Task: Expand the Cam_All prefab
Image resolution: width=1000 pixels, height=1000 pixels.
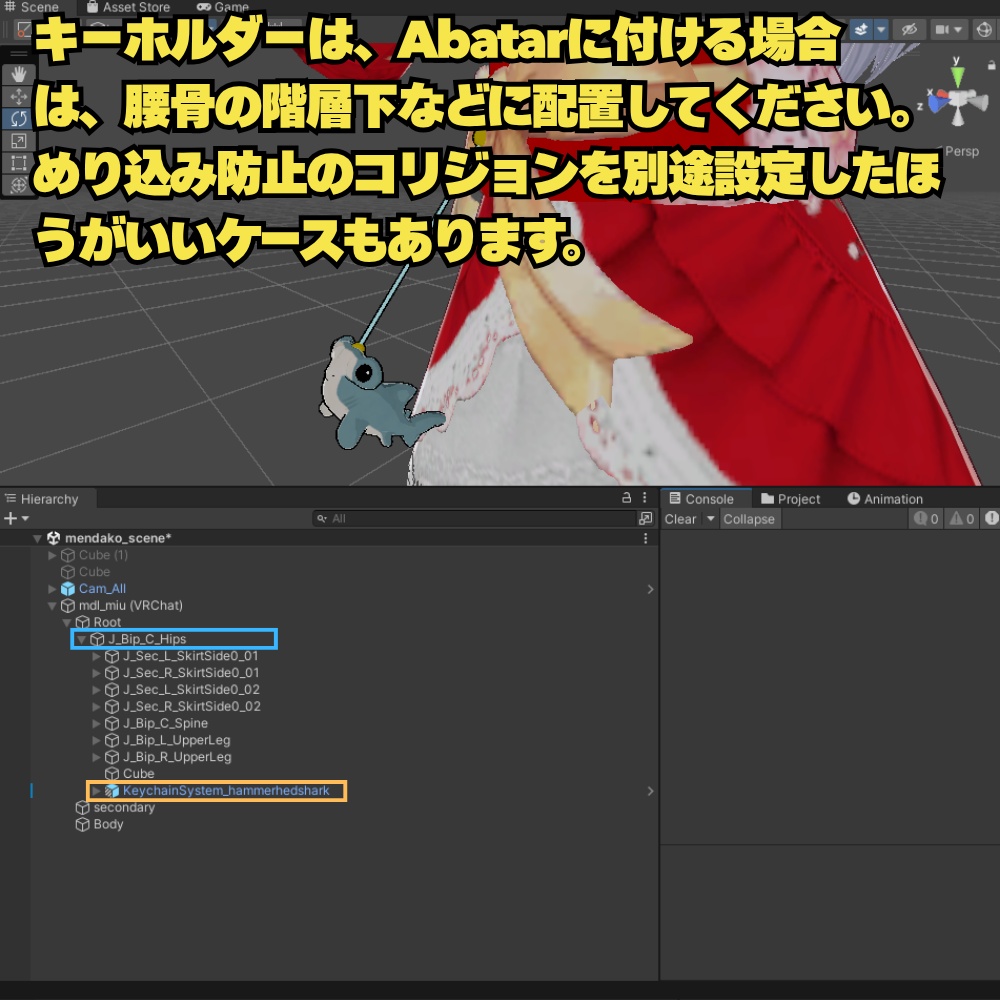Action: pyautogui.click(x=52, y=589)
